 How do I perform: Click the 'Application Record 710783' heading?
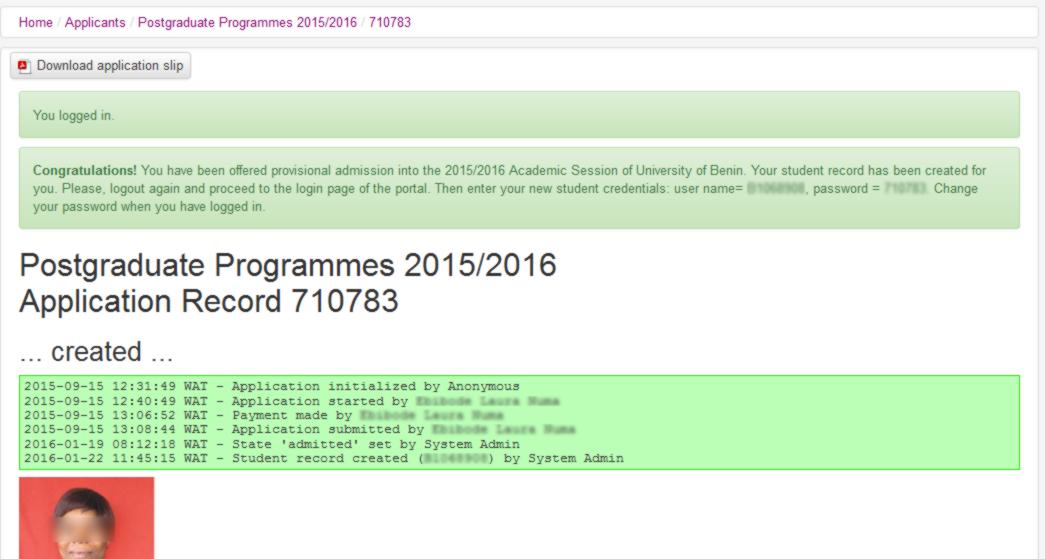tap(209, 301)
